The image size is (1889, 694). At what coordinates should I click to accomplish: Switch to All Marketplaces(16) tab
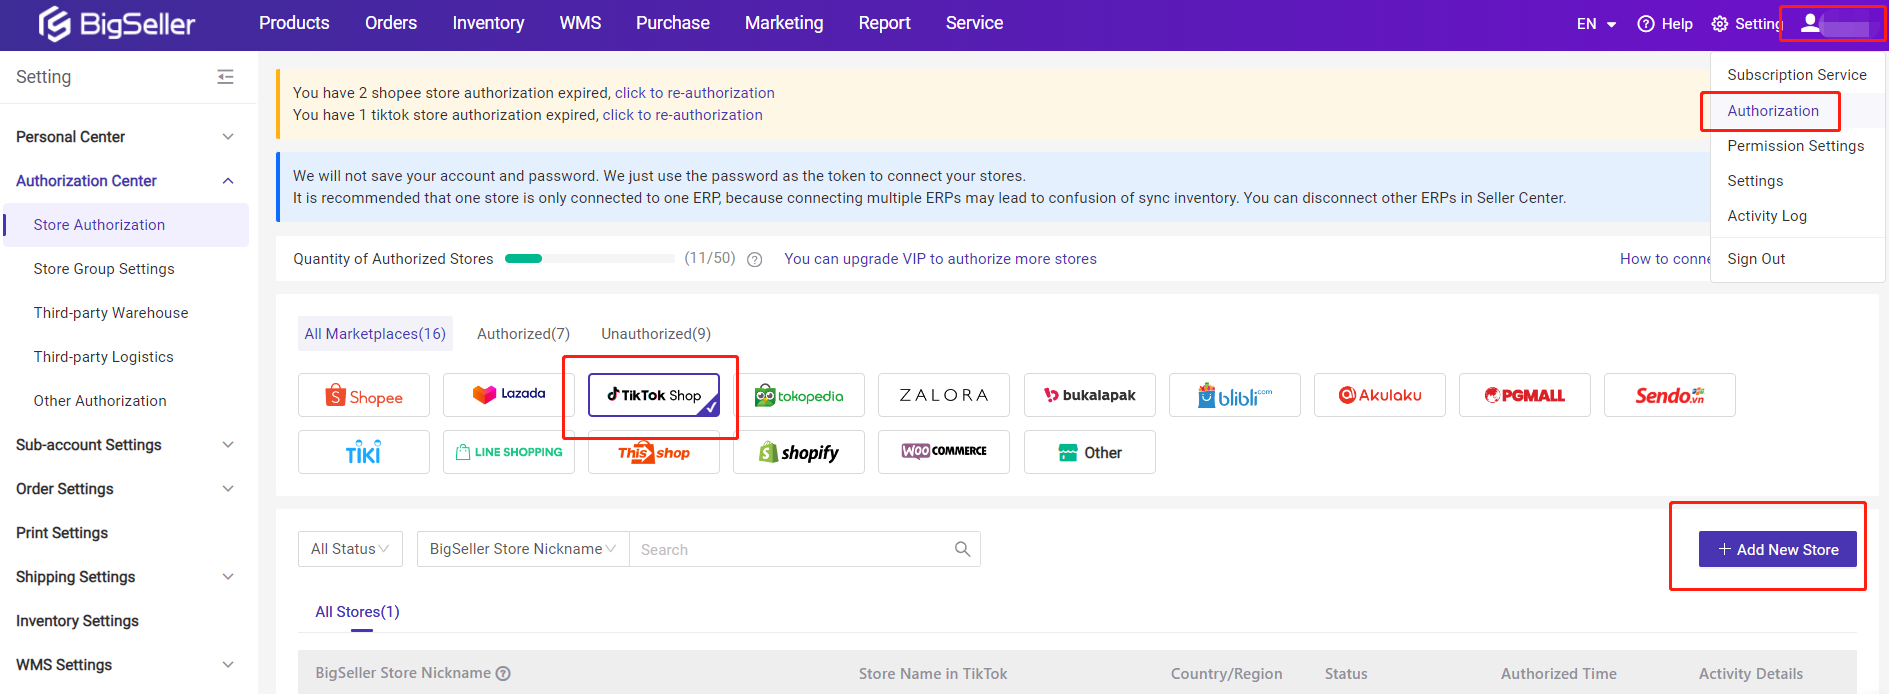click(x=375, y=334)
